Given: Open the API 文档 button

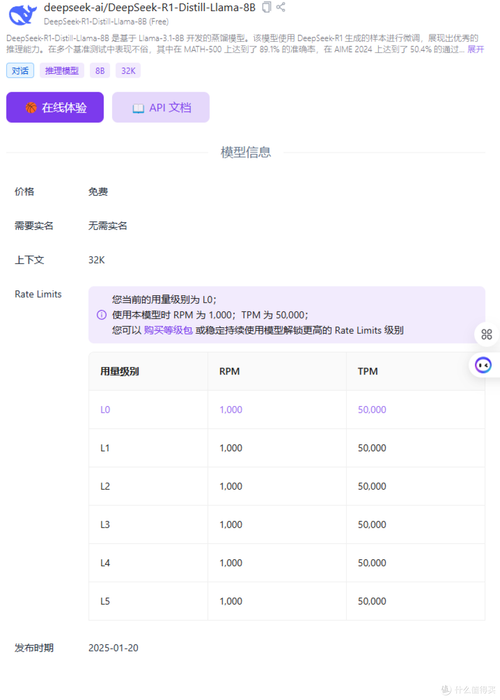Looking at the screenshot, I should click(x=161, y=107).
